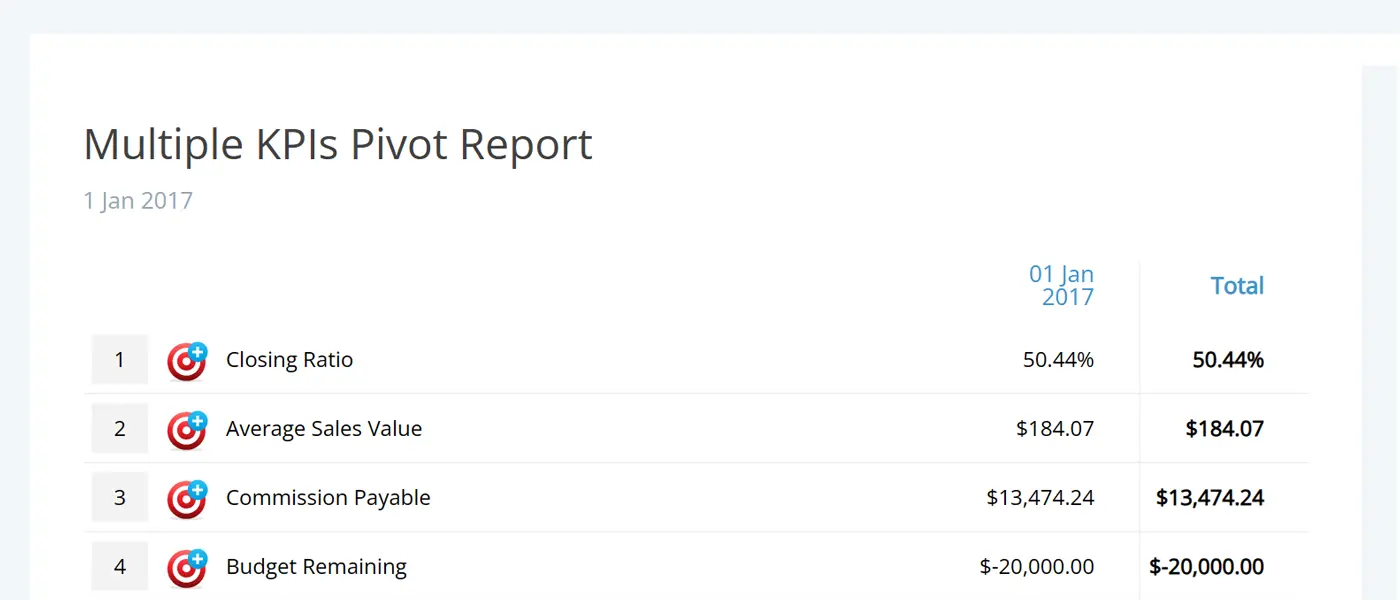Open the Average Sales Value KPI

tap(323, 428)
